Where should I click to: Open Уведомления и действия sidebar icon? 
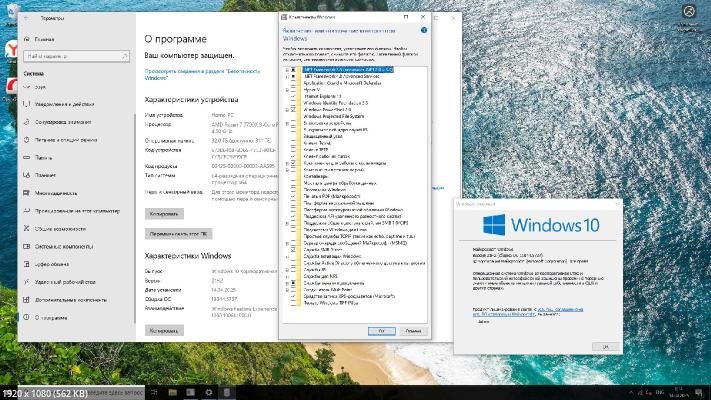(27, 104)
